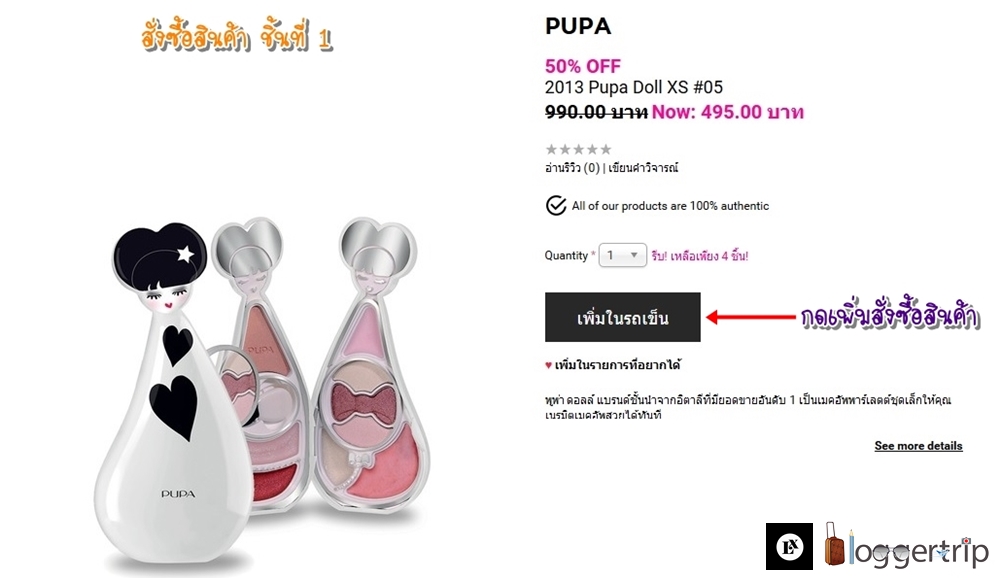1000x578 pixels.
Task: Open See more details link
Action: point(918,446)
